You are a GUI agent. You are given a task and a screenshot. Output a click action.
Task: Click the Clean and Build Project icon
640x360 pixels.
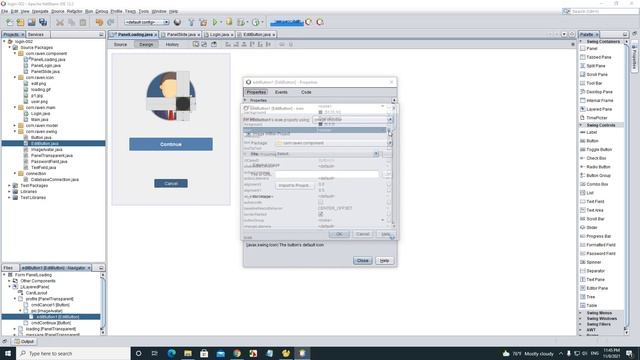pos(203,22)
